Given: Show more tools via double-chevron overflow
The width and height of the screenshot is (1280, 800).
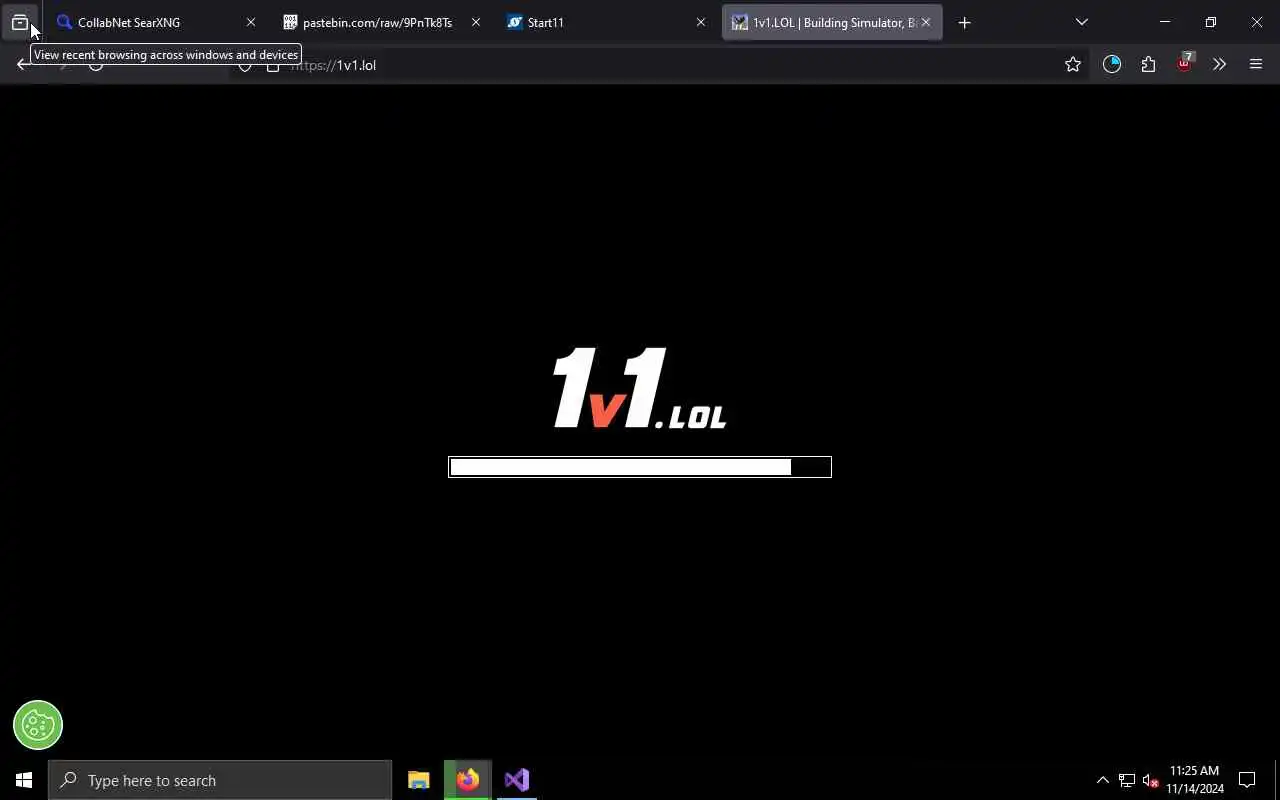Looking at the screenshot, I should pos(1219,65).
